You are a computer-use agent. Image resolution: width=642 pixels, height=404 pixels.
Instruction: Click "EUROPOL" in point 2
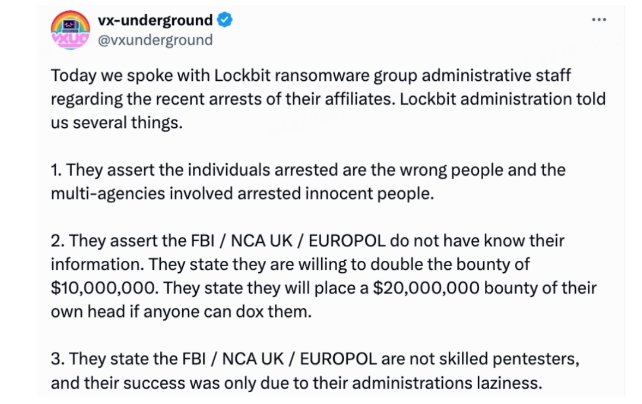click(x=347, y=241)
